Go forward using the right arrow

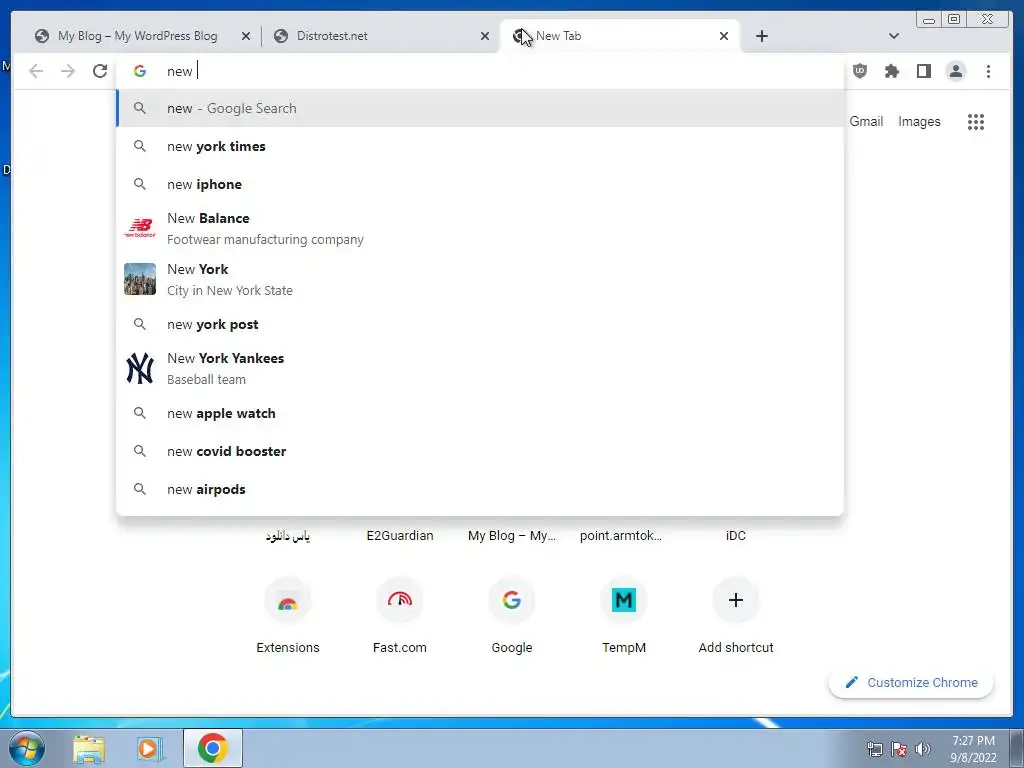click(68, 71)
